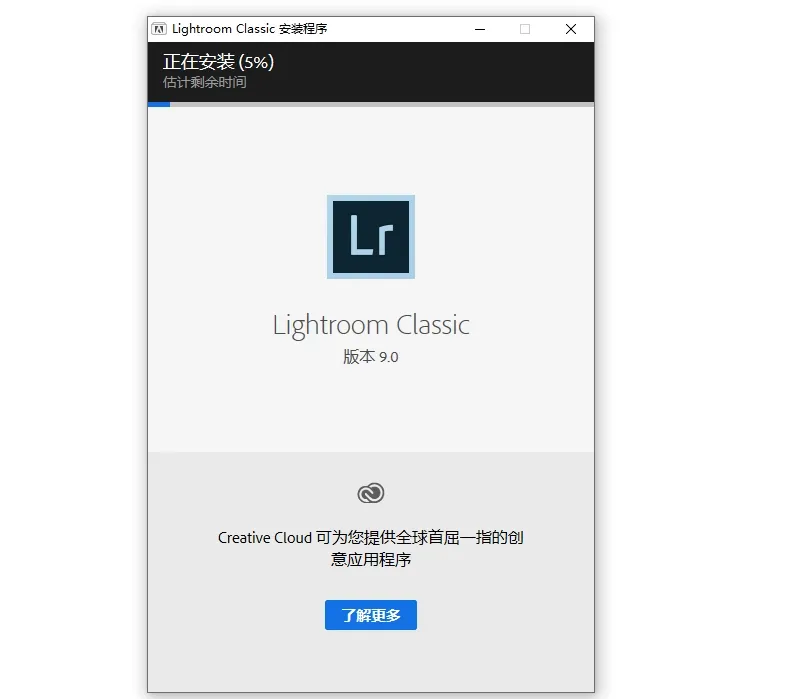Click the 了解更多 button
This screenshot has height=699, width=786.
pos(370,615)
